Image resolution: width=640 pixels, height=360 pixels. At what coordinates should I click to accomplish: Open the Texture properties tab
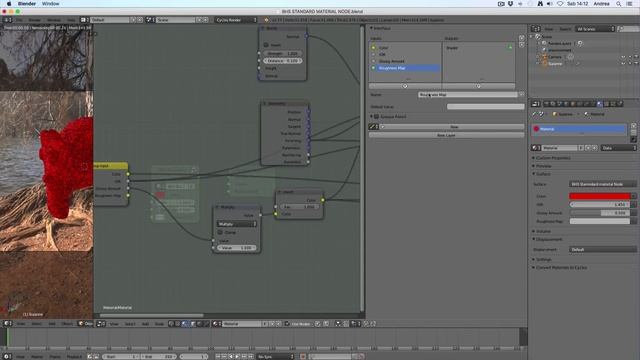click(x=607, y=104)
